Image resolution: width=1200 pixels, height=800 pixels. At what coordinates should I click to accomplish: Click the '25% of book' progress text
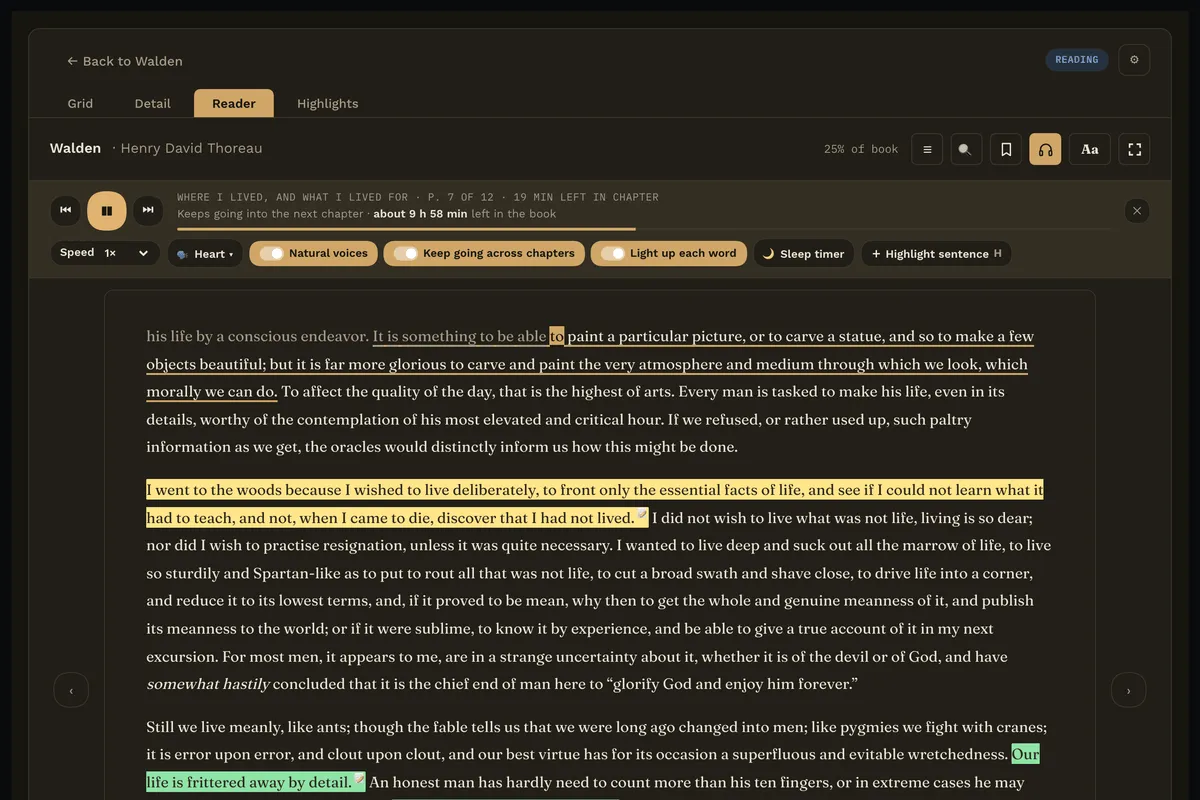pos(861,149)
